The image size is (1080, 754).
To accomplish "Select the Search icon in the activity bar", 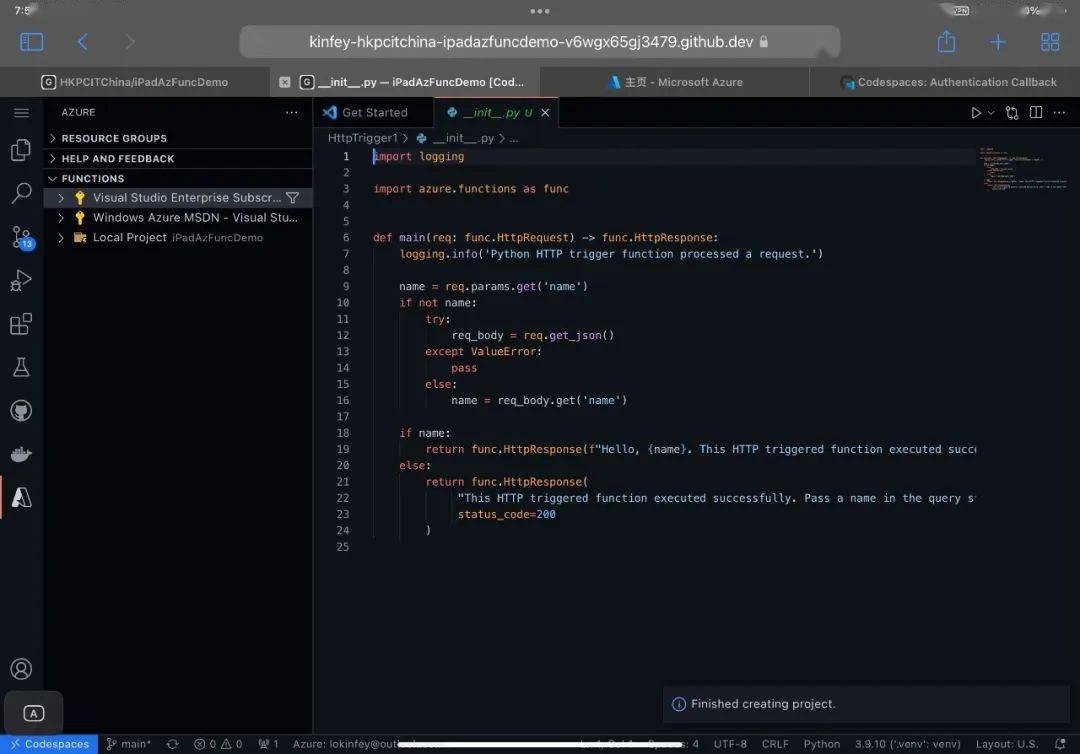I will [20, 193].
